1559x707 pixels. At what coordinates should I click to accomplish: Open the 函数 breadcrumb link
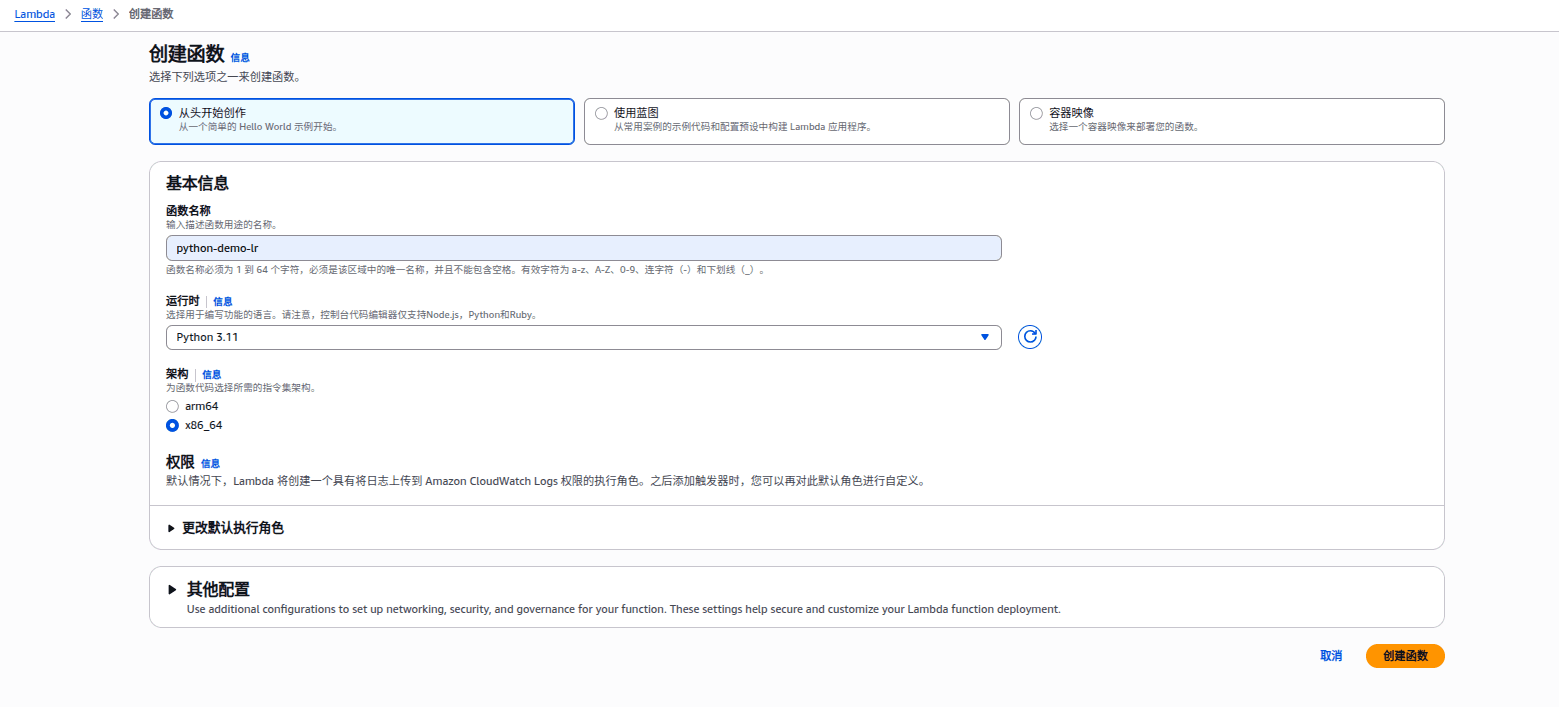pyautogui.click(x=91, y=14)
